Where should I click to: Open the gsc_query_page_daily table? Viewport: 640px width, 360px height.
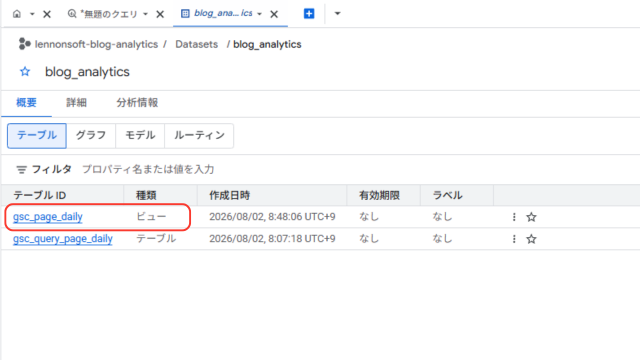click(x=62, y=239)
